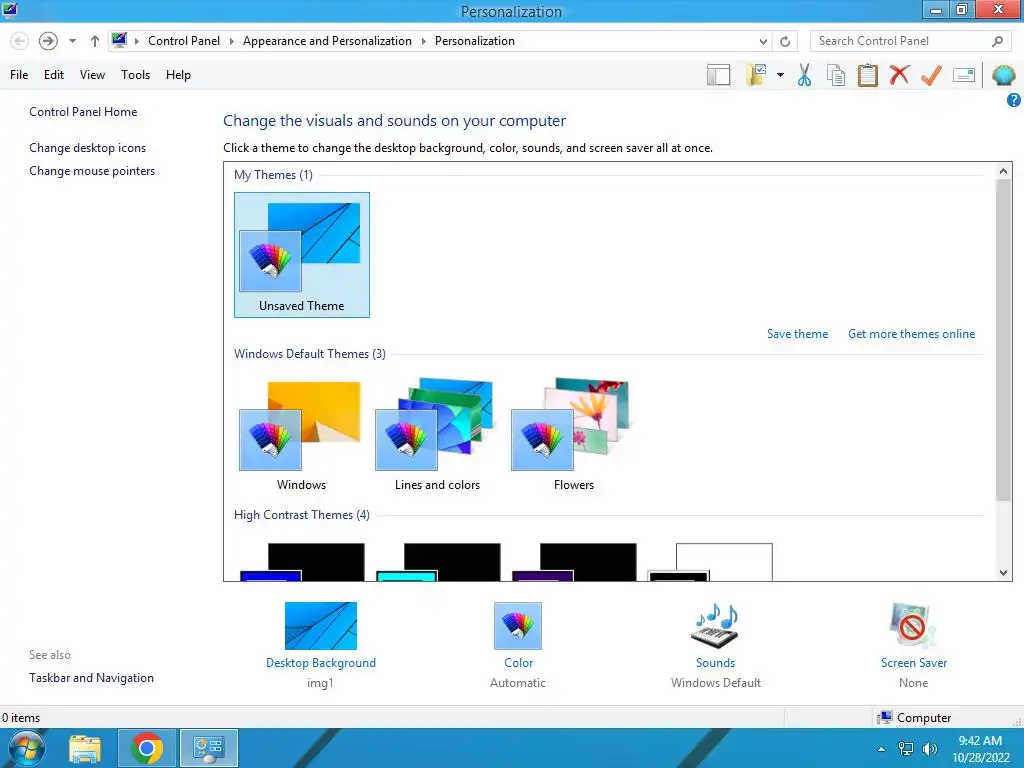Viewport: 1024px width, 768px height.
Task: Open Change mouse pointers link
Action: (x=92, y=171)
